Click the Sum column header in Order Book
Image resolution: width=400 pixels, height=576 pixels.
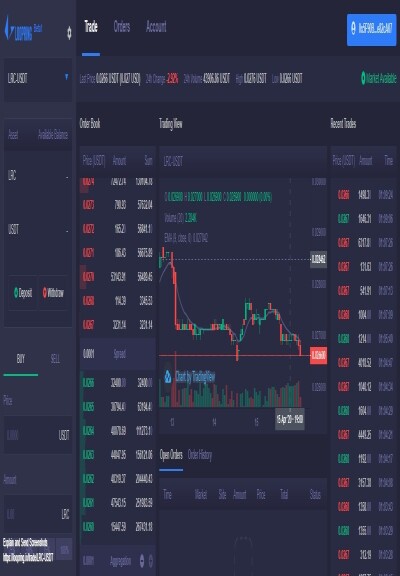point(148,161)
